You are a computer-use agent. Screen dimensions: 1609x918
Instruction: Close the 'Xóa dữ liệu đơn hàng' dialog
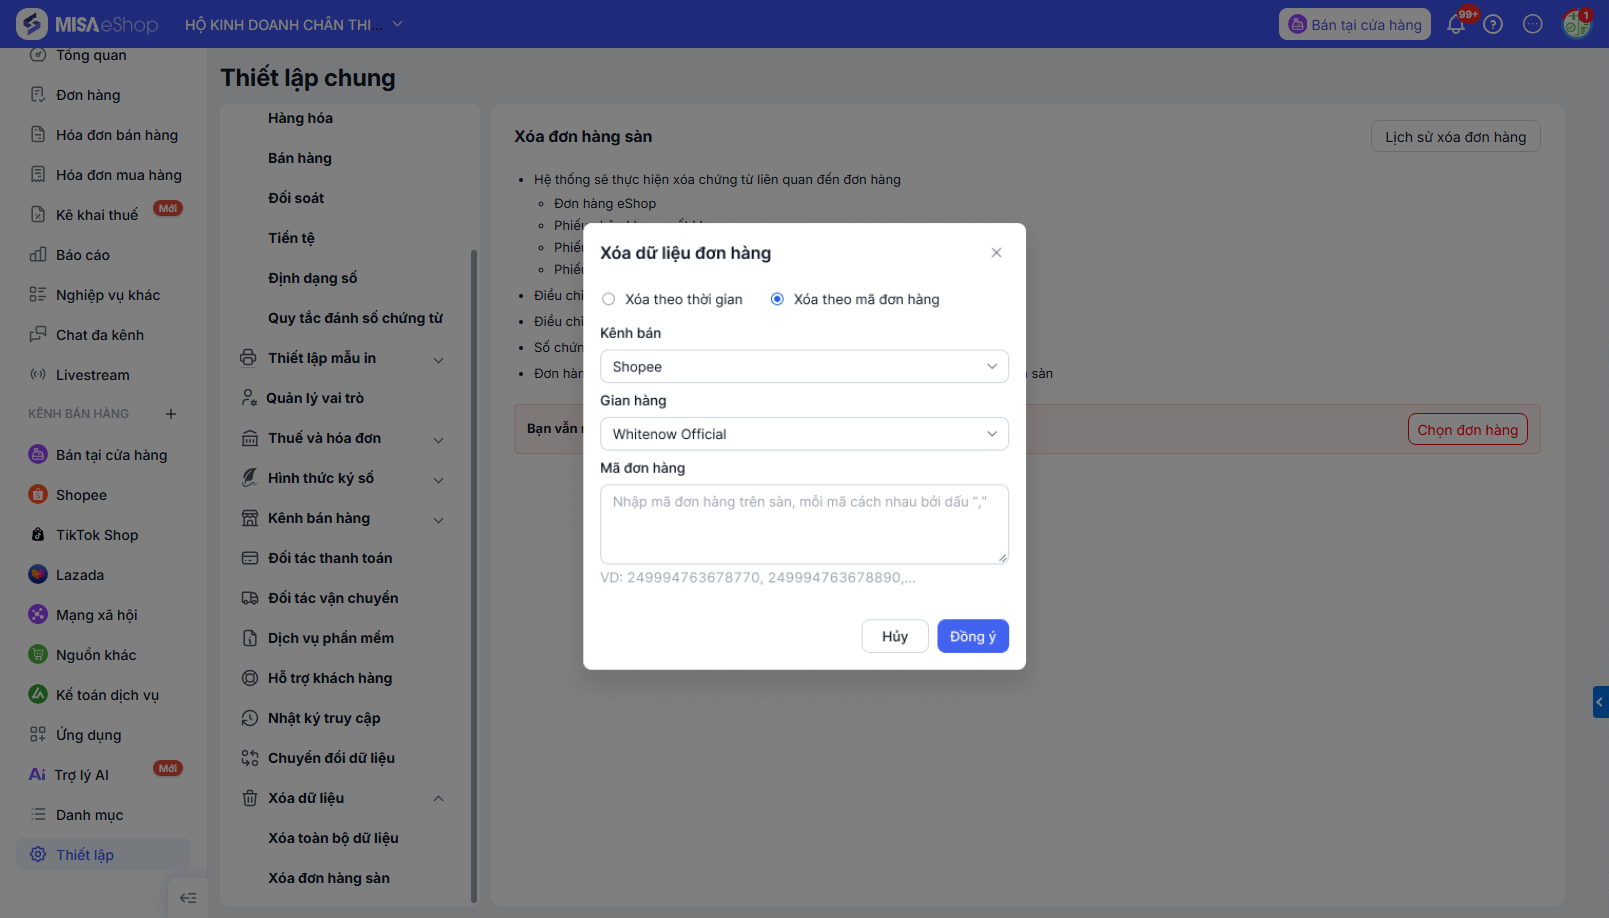pos(996,253)
